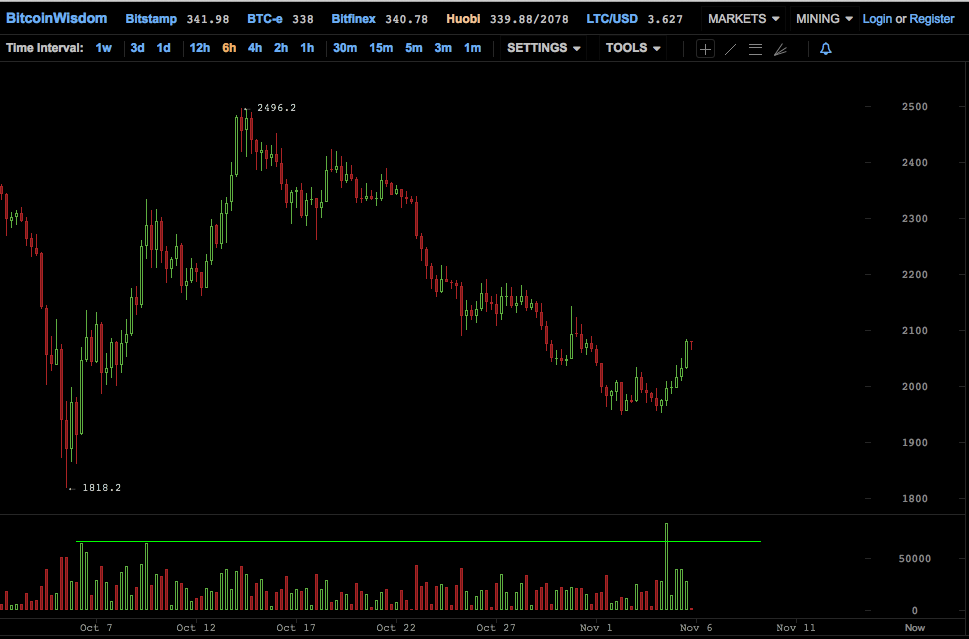The height and width of the screenshot is (639, 969).
Task: Select the crosshair cursor tool
Action: (x=705, y=49)
